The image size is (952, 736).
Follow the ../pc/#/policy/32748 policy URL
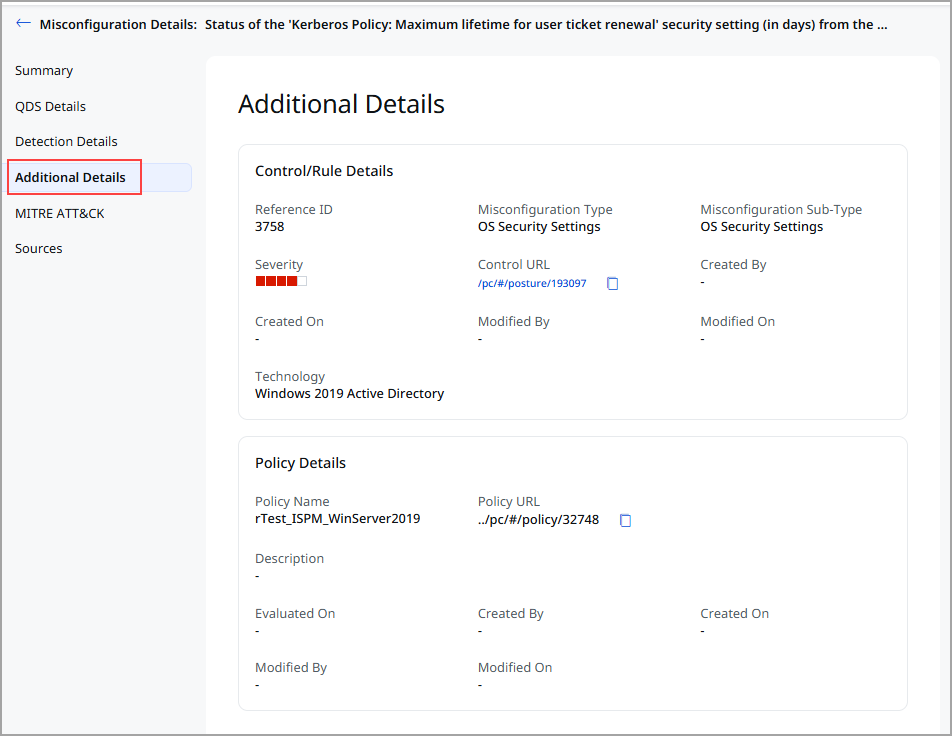click(x=538, y=520)
